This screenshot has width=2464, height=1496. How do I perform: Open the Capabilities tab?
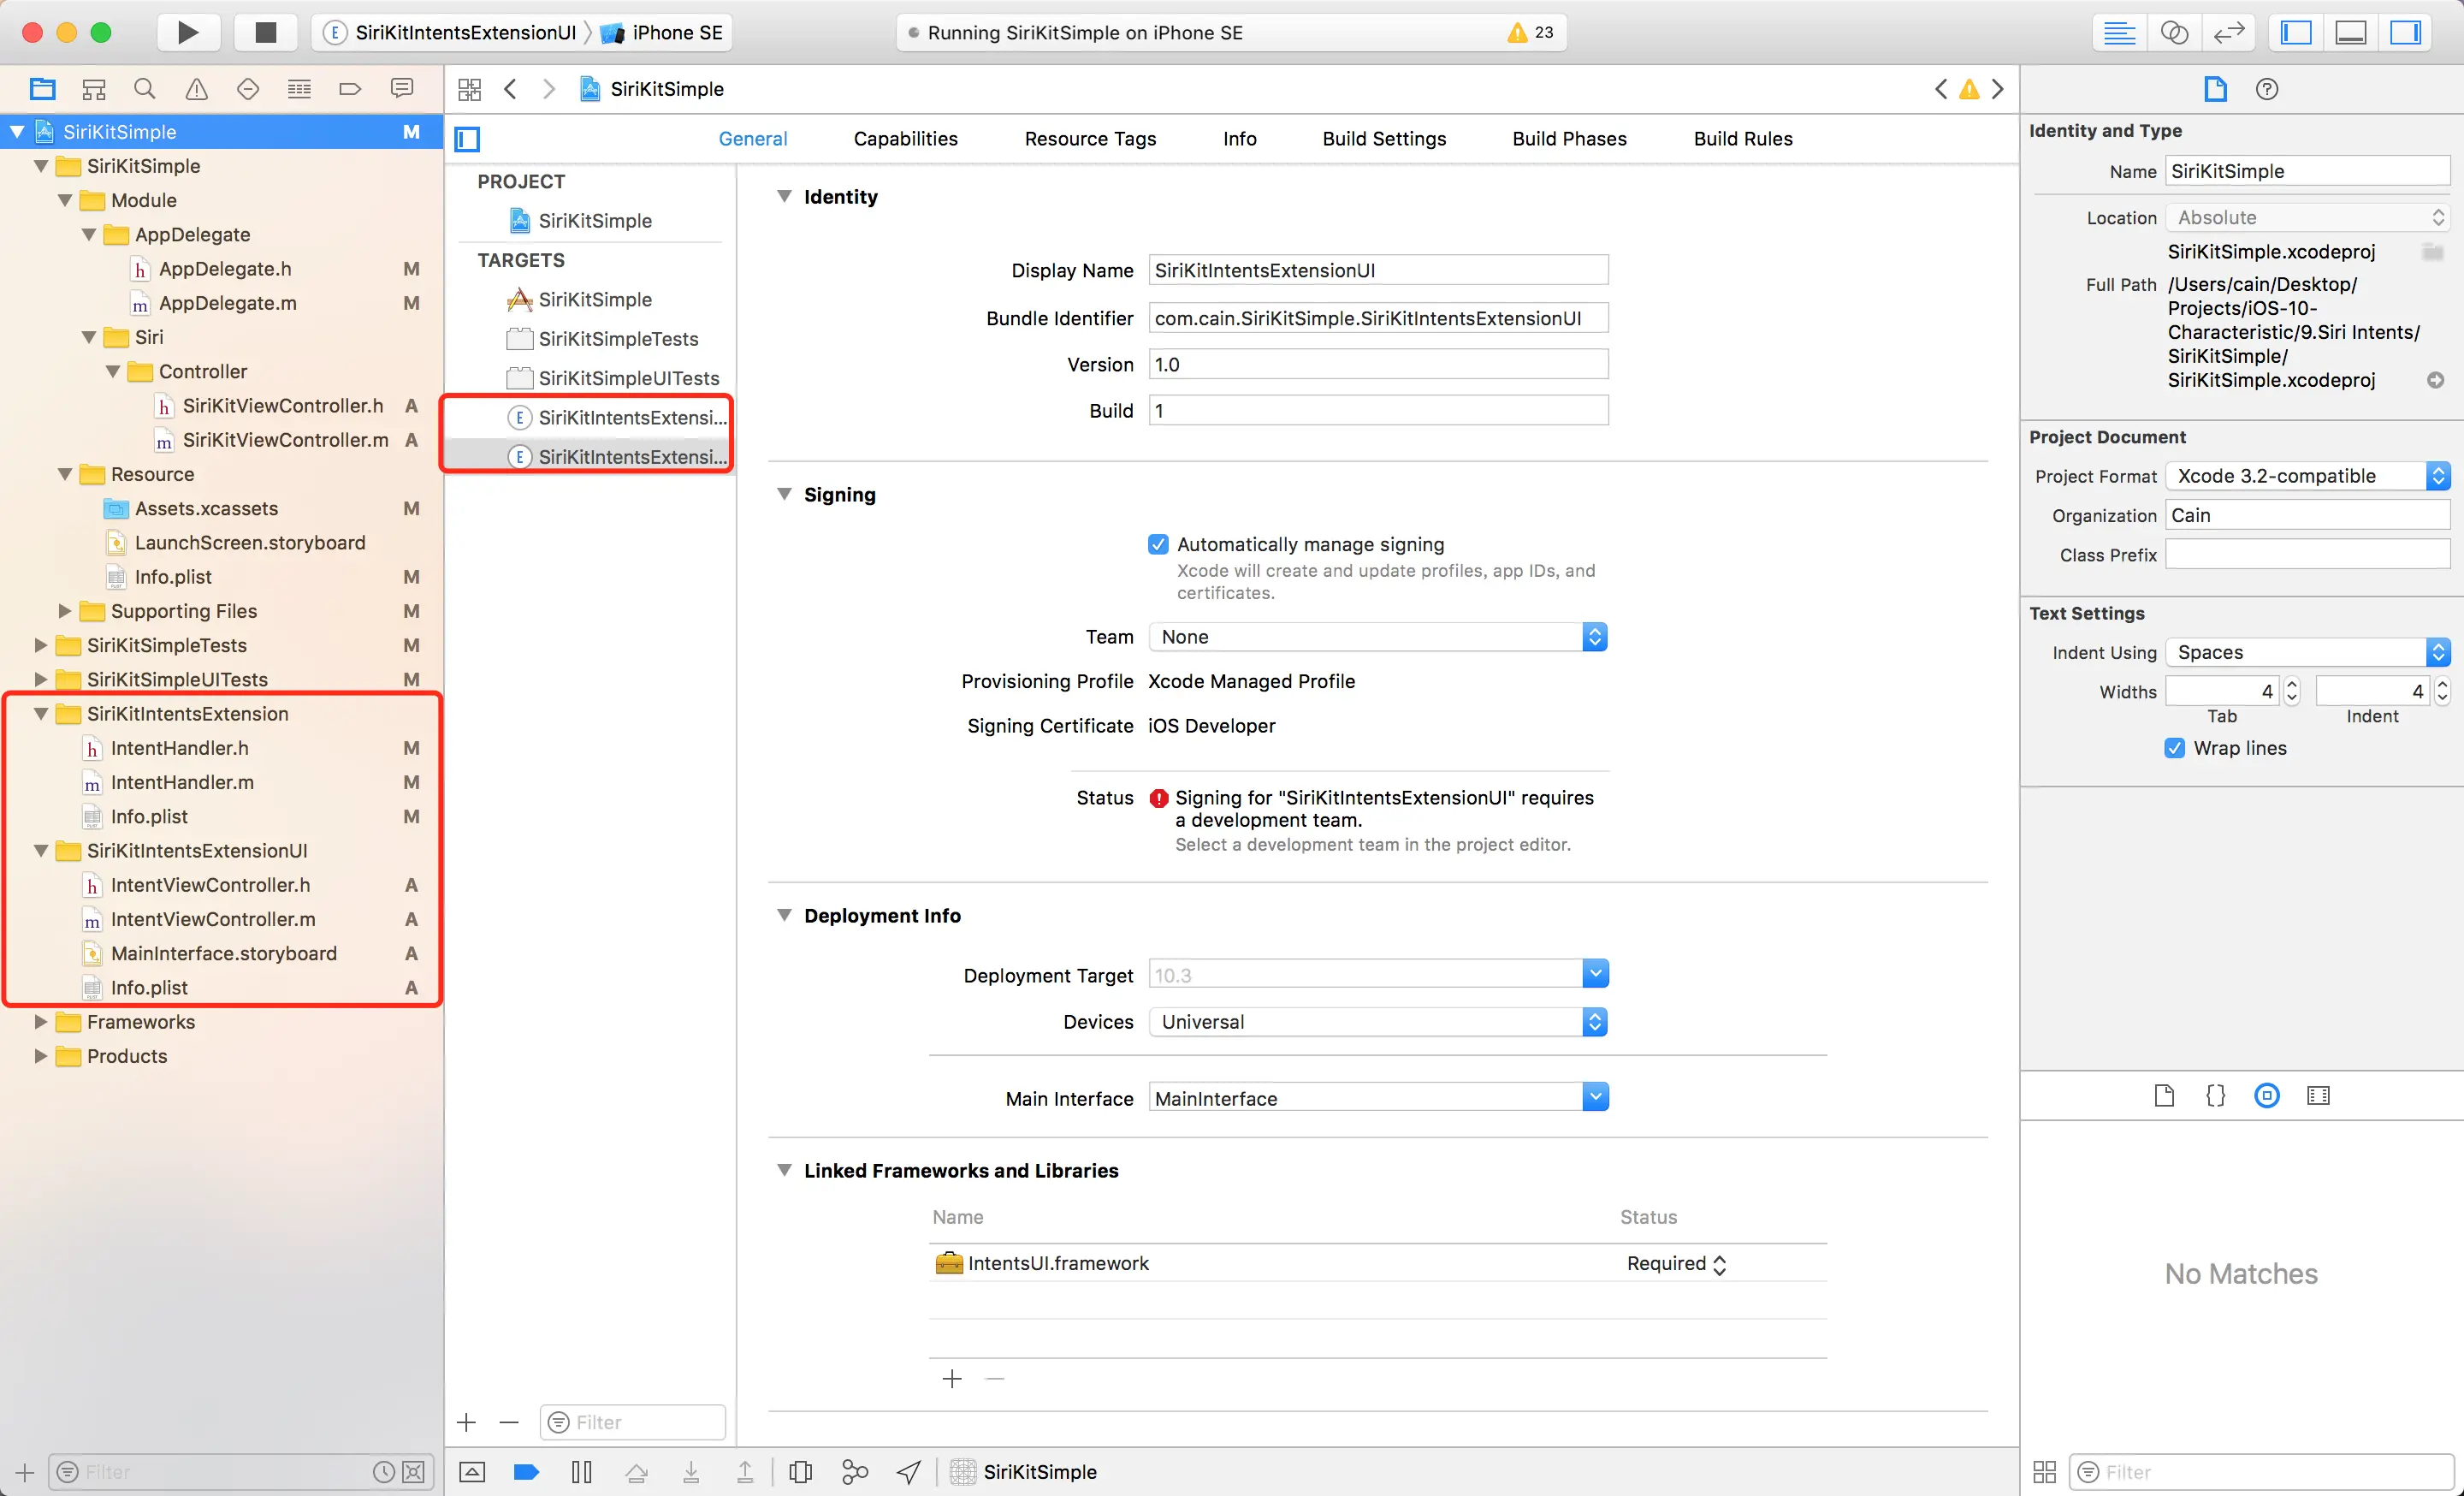point(905,139)
